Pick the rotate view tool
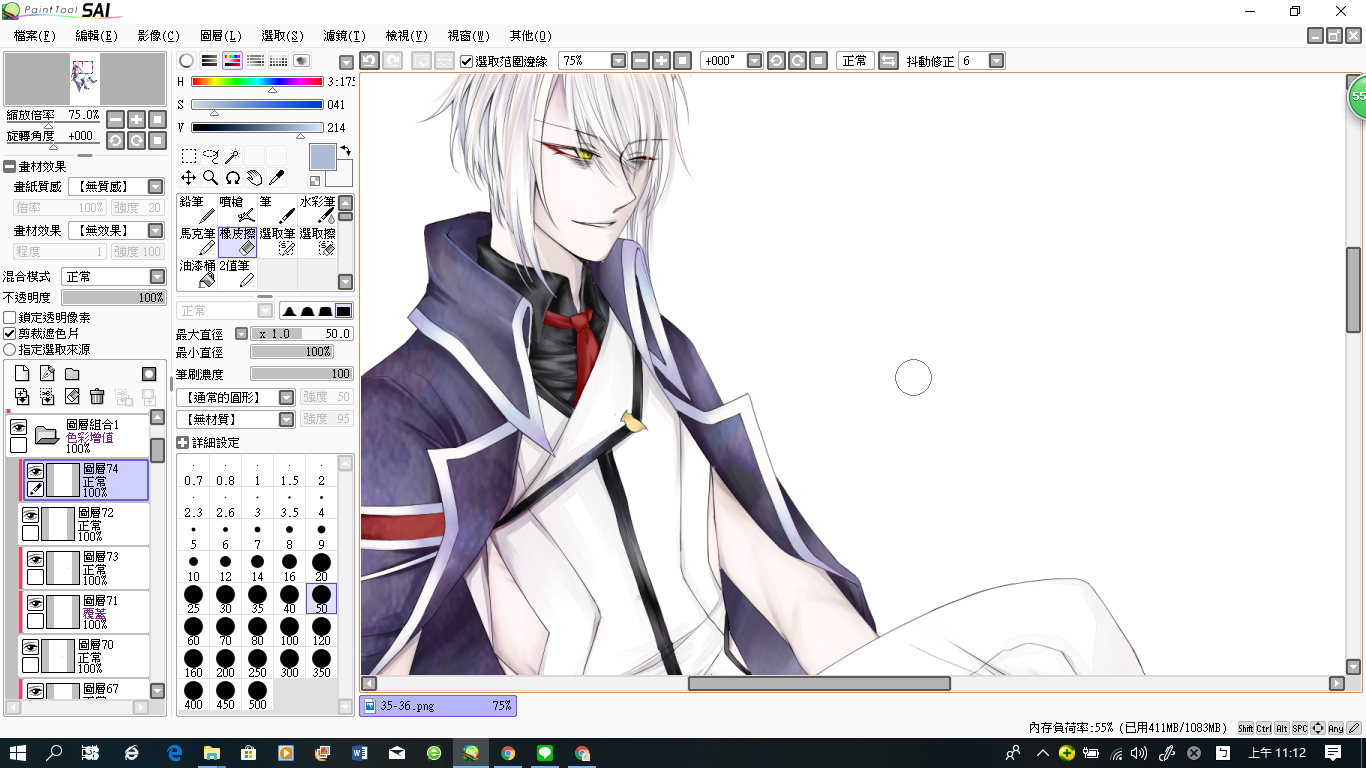The width and height of the screenshot is (1366, 768). tap(232, 178)
